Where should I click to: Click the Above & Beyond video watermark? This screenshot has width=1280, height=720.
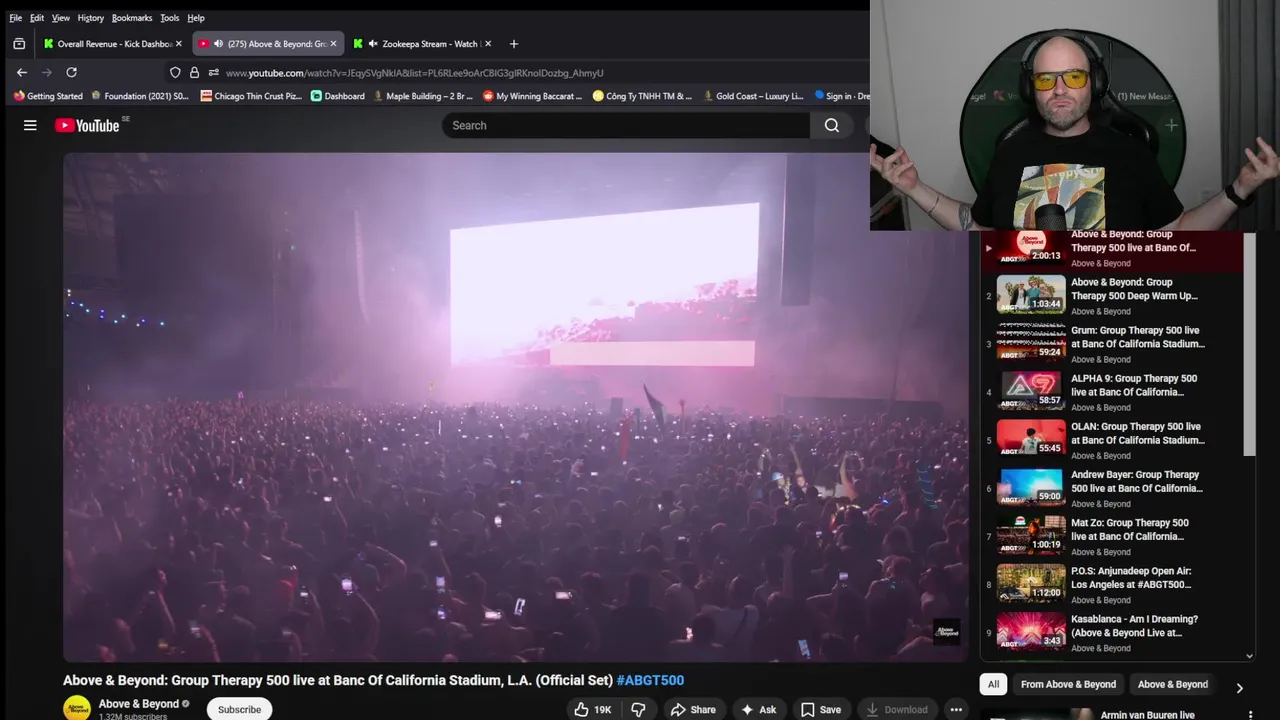tap(946, 631)
